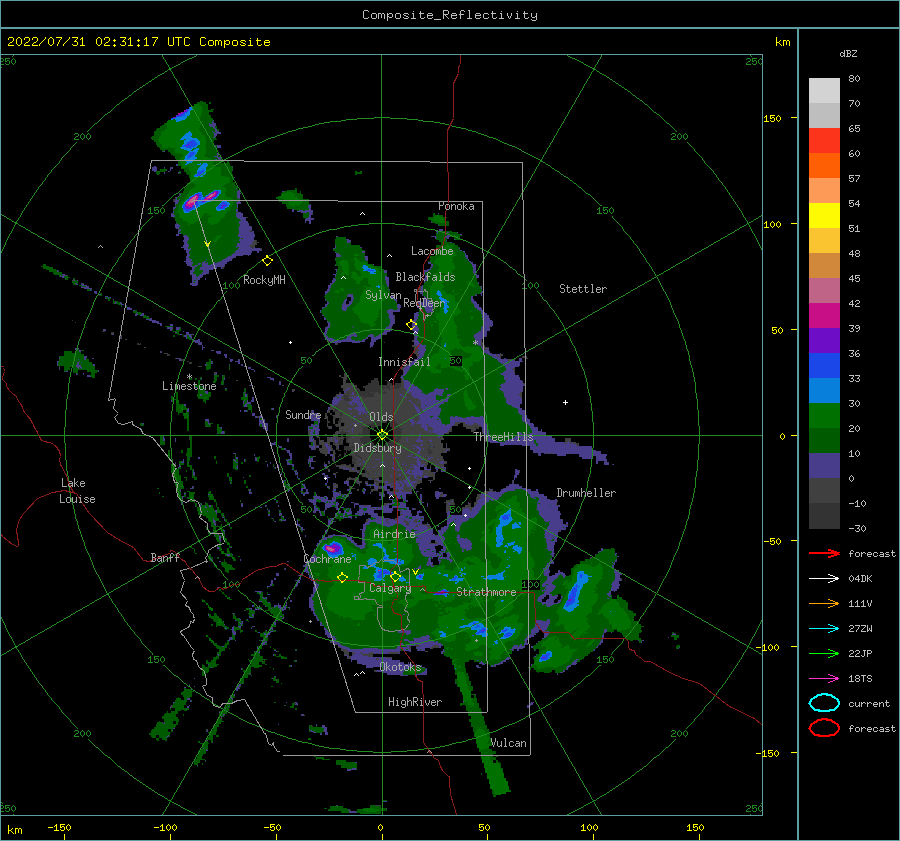The width and height of the screenshot is (900, 841).
Task: Click the dBZ legend heading
Action: [x=848, y=53]
